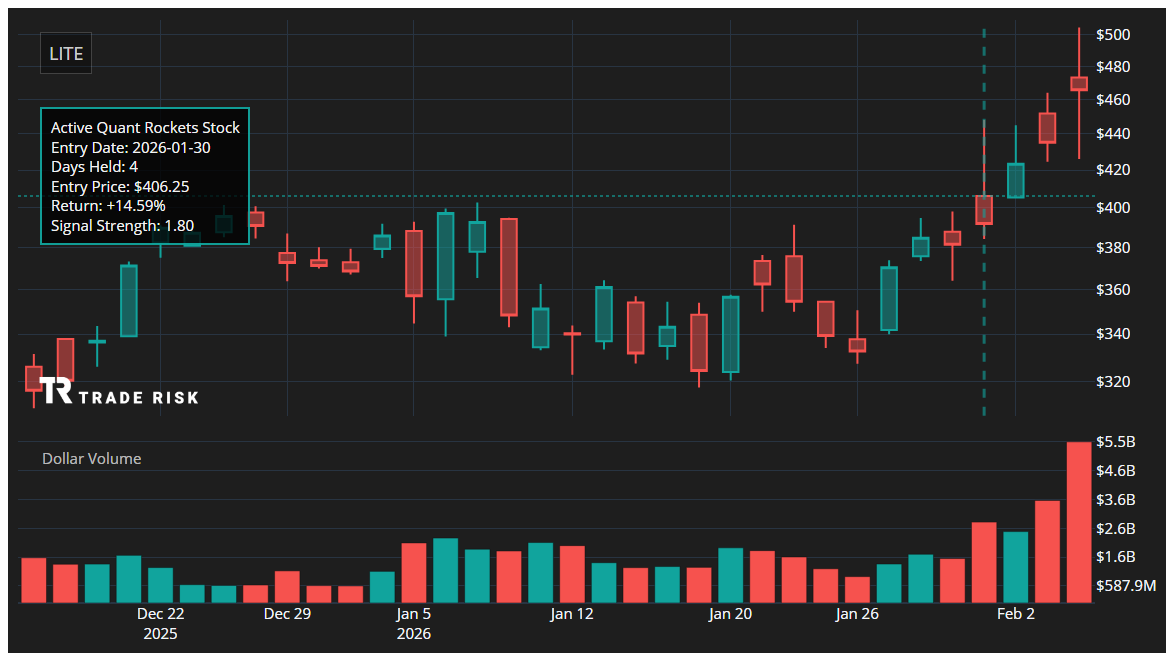Click 'Active Quant Rockets Stock' tooltip title
This screenshot has height=661, width=1174.
point(145,128)
